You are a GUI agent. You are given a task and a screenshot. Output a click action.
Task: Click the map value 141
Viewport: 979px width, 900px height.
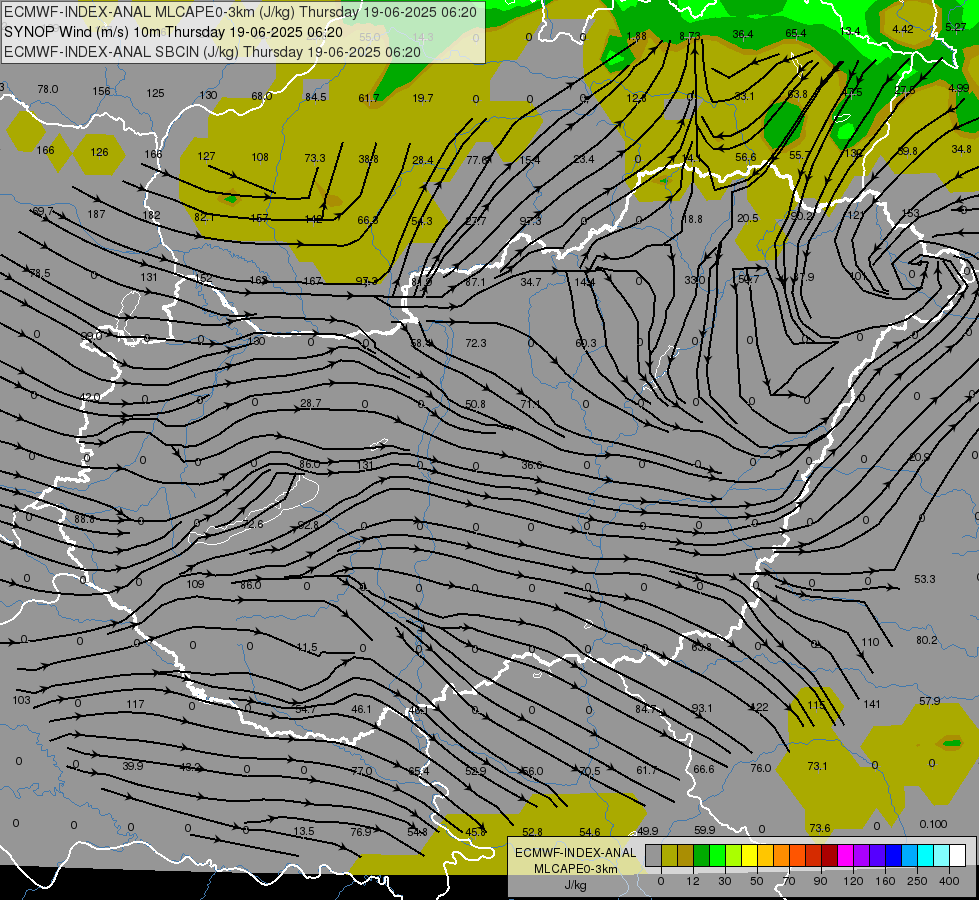(872, 704)
